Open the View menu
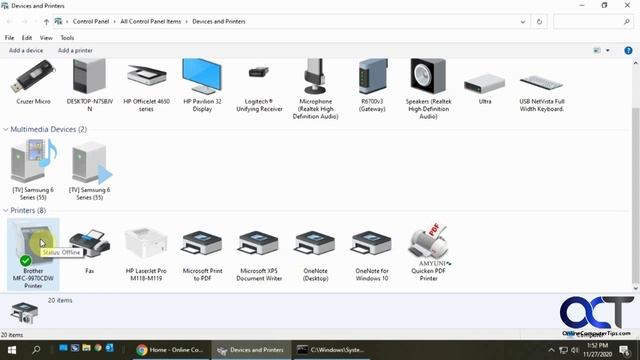This screenshot has width=640, height=360. point(46,38)
